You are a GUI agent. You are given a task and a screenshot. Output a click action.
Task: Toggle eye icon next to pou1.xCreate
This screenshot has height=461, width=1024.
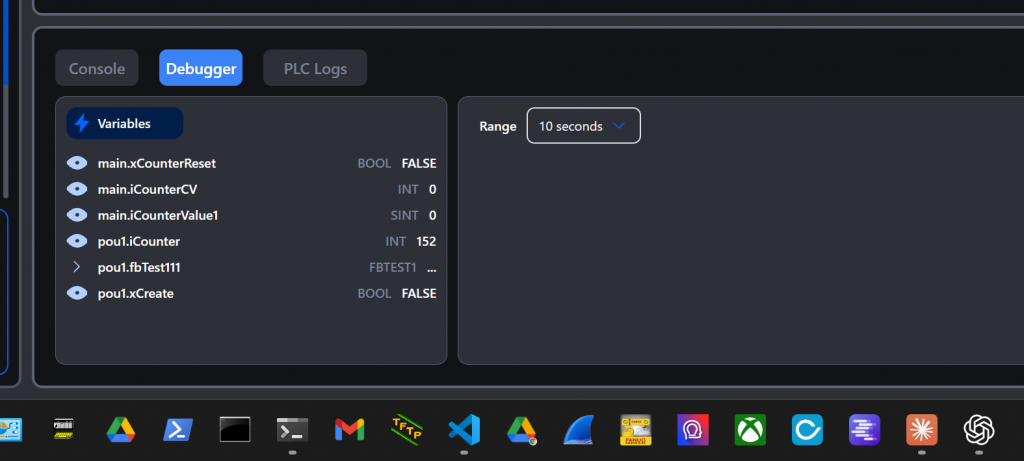pos(77,293)
